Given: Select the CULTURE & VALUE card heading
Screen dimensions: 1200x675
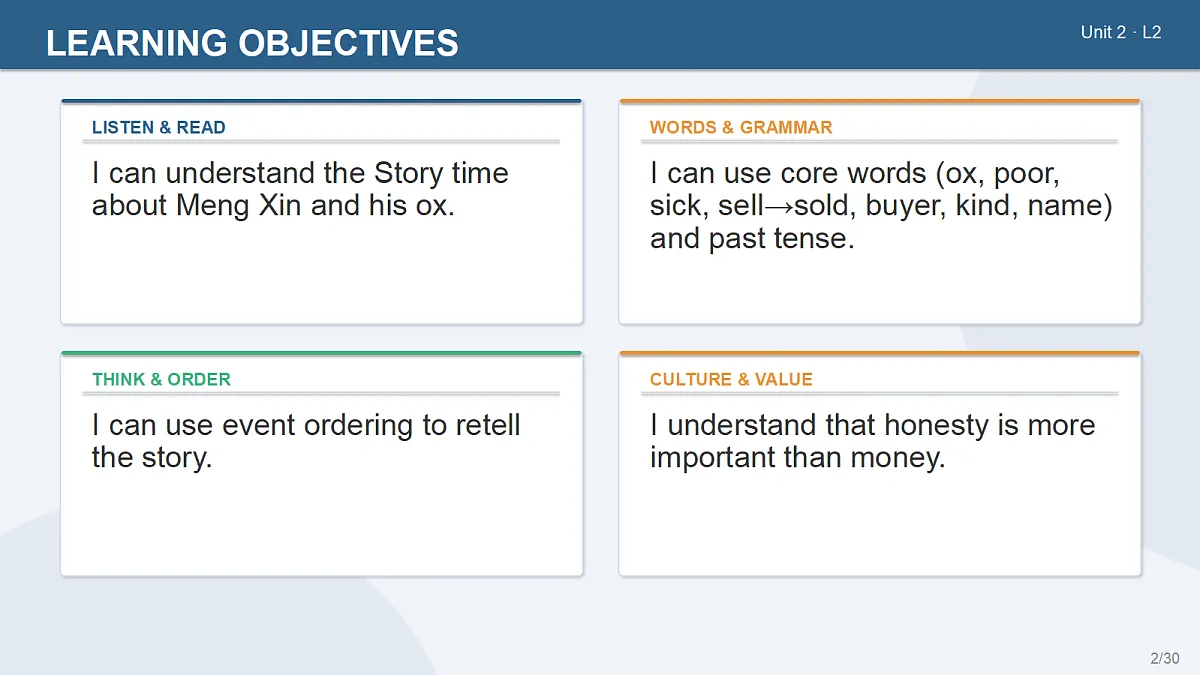Looking at the screenshot, I should (x=731, y=379).
